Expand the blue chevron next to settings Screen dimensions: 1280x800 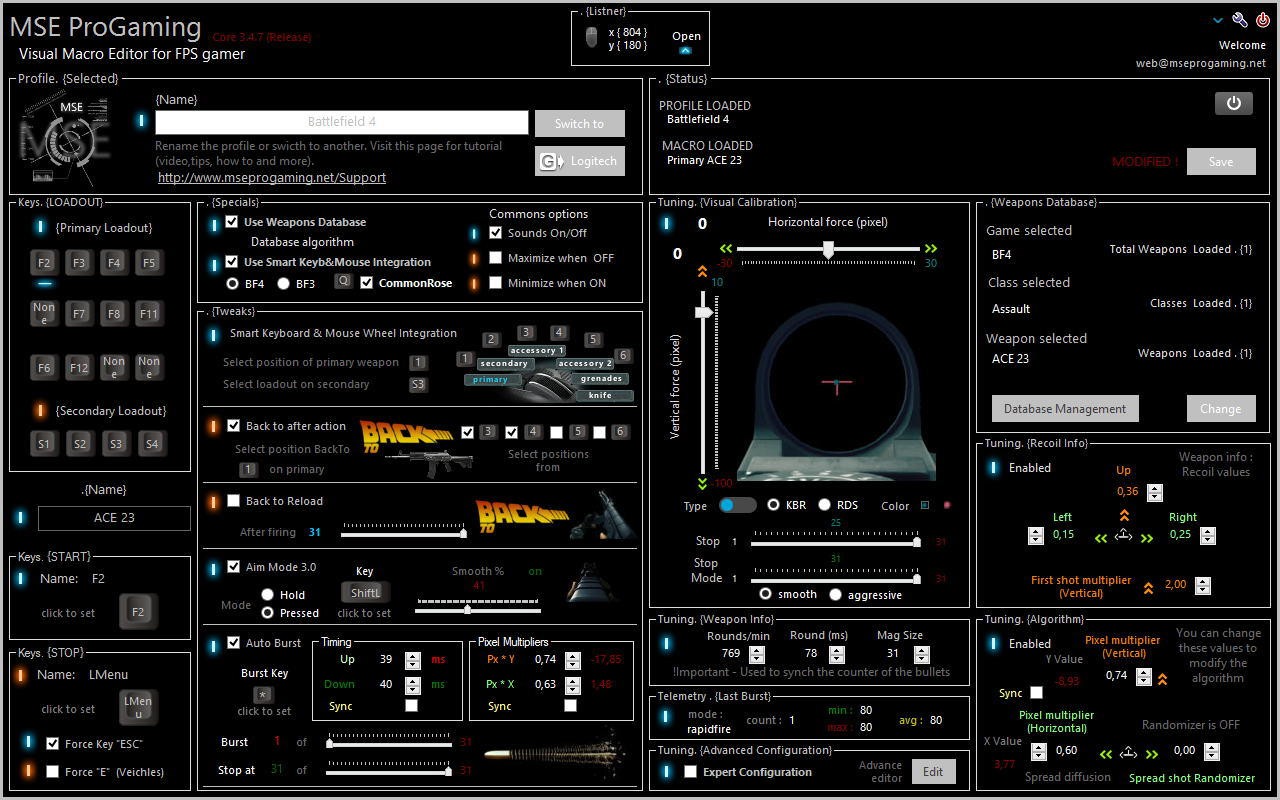tap(1218, 20)
